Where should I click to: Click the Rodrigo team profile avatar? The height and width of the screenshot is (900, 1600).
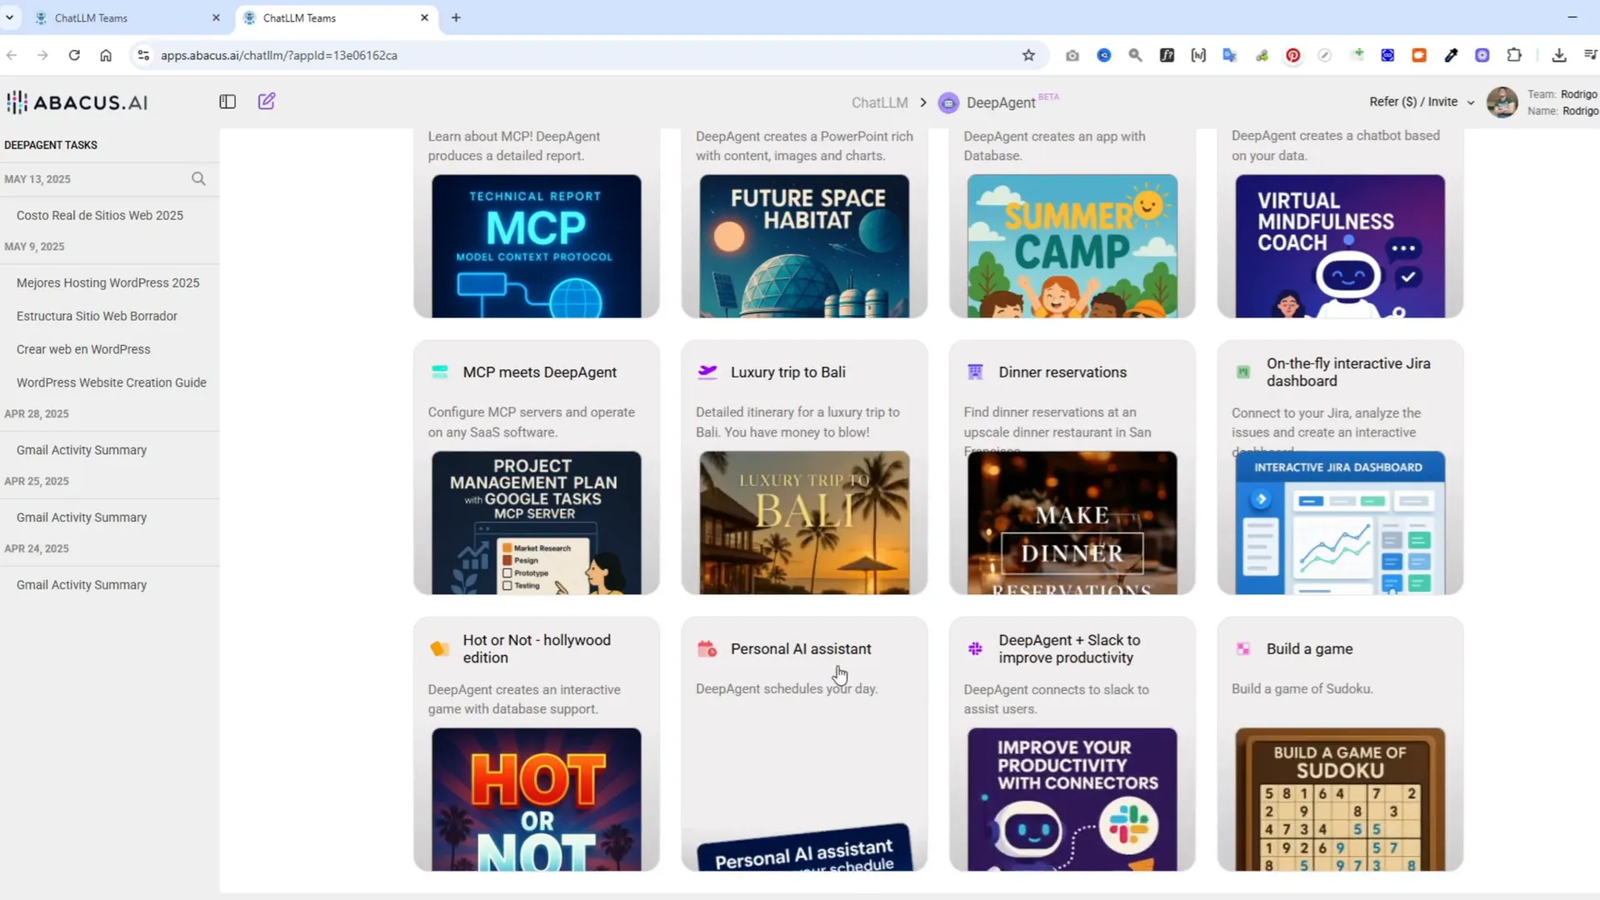(1502, 101)
